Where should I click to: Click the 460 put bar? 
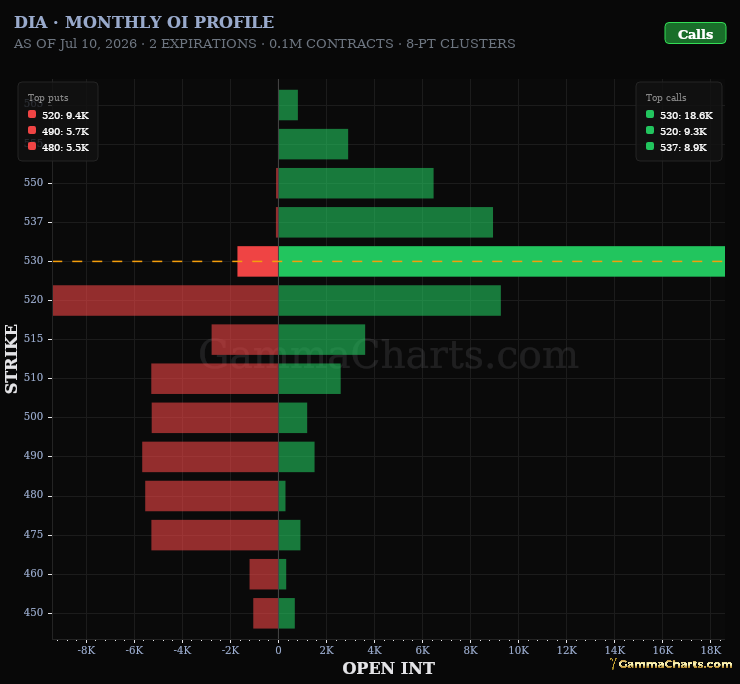(264, 574)
